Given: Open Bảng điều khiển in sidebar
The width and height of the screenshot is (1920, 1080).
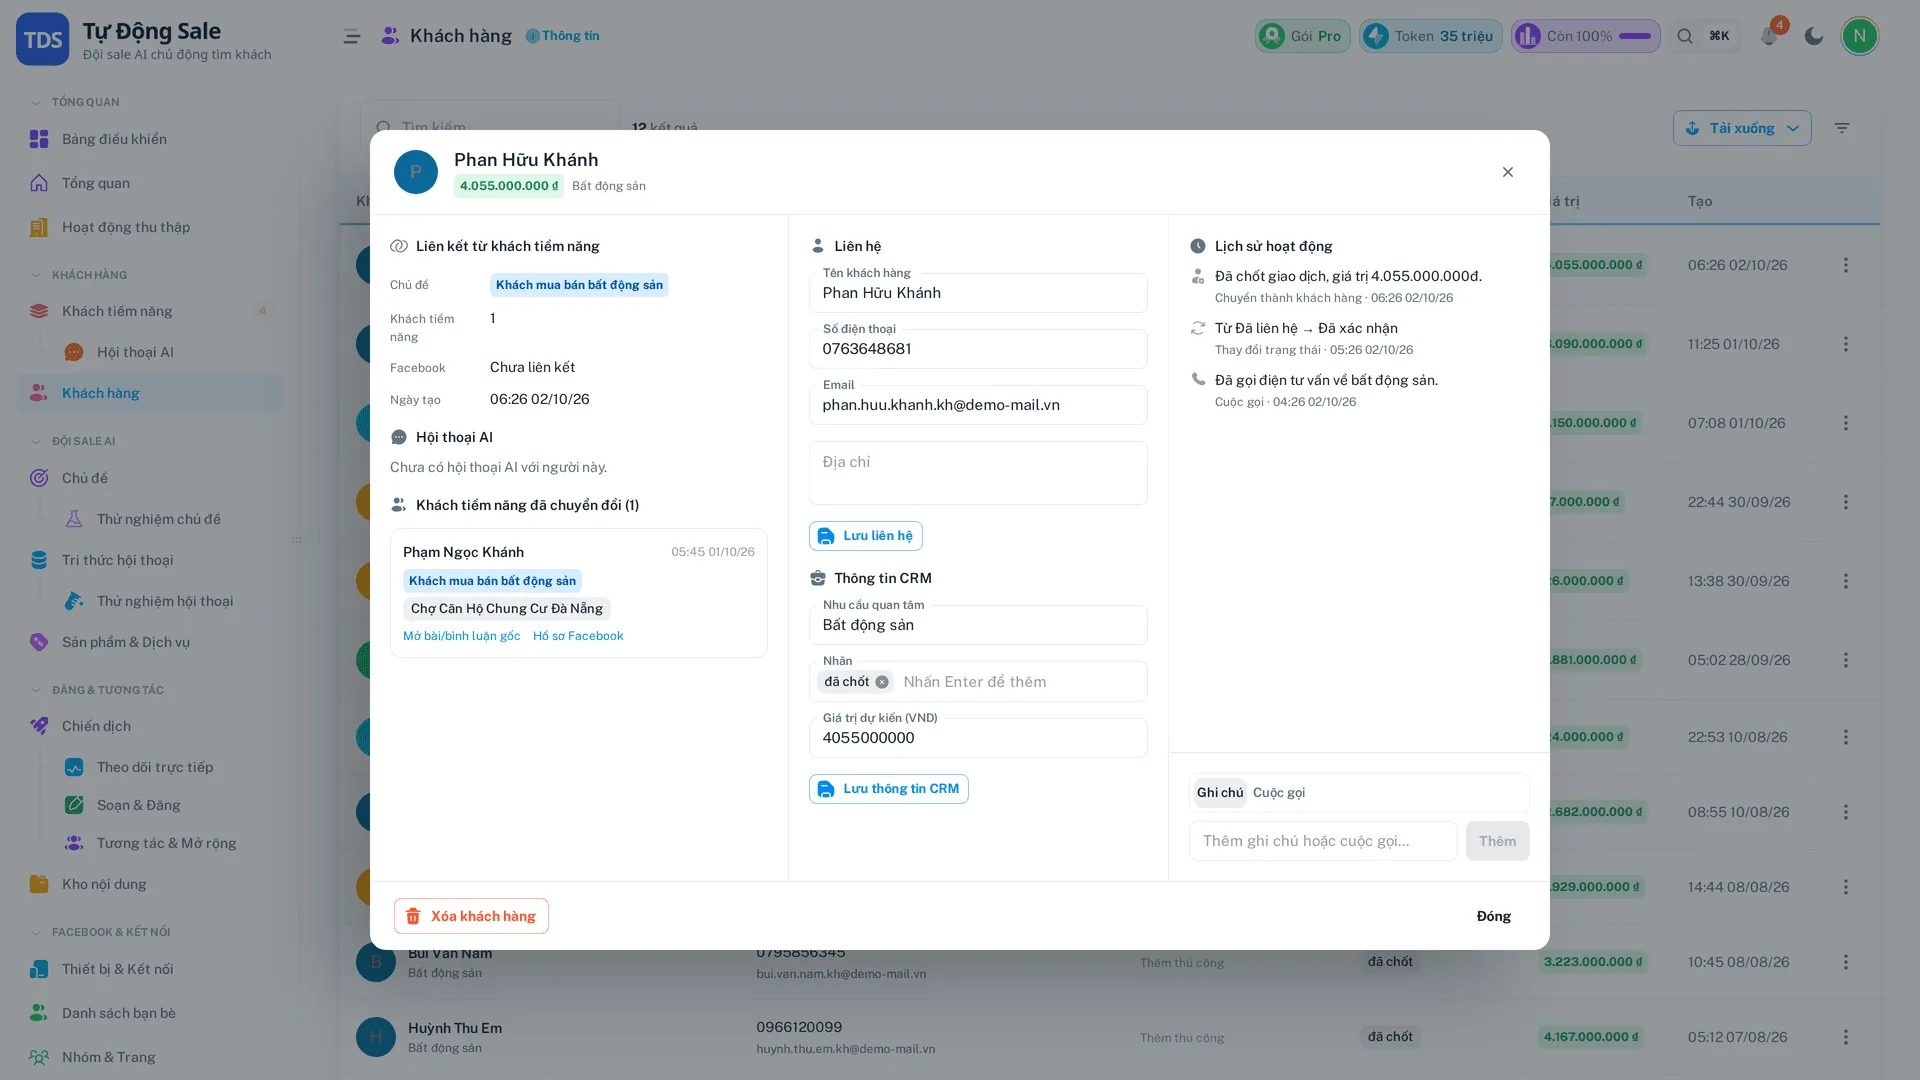Looking at the screenshot, I should pos(150,139).
